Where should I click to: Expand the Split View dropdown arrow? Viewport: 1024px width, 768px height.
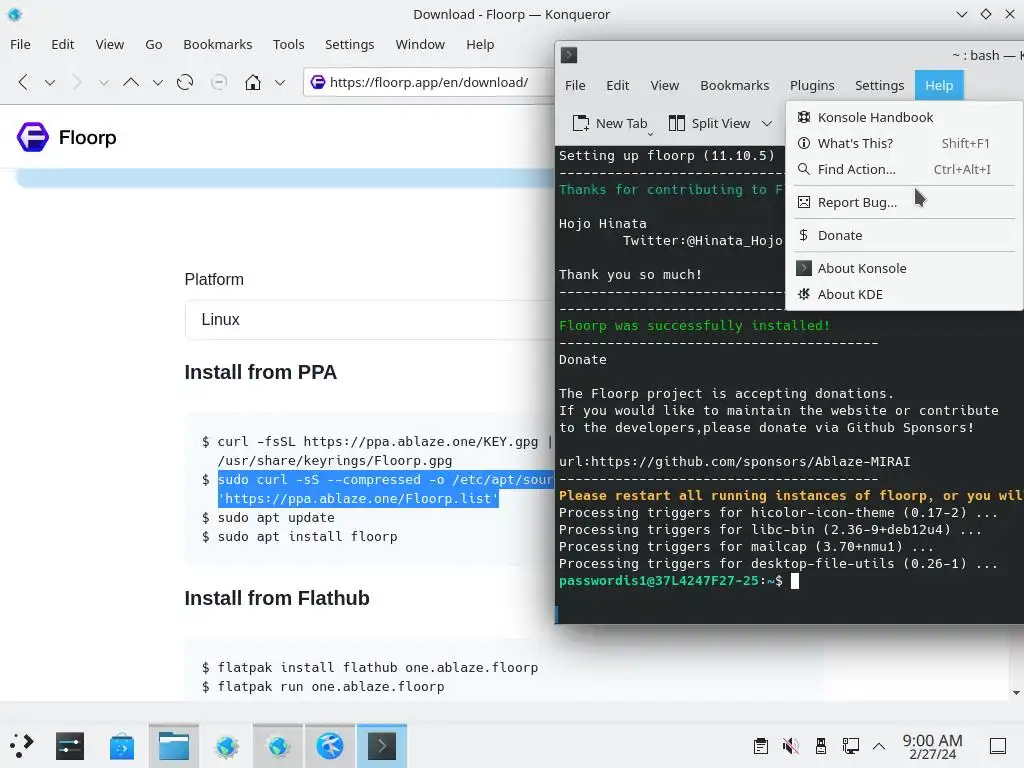[767, 123]
